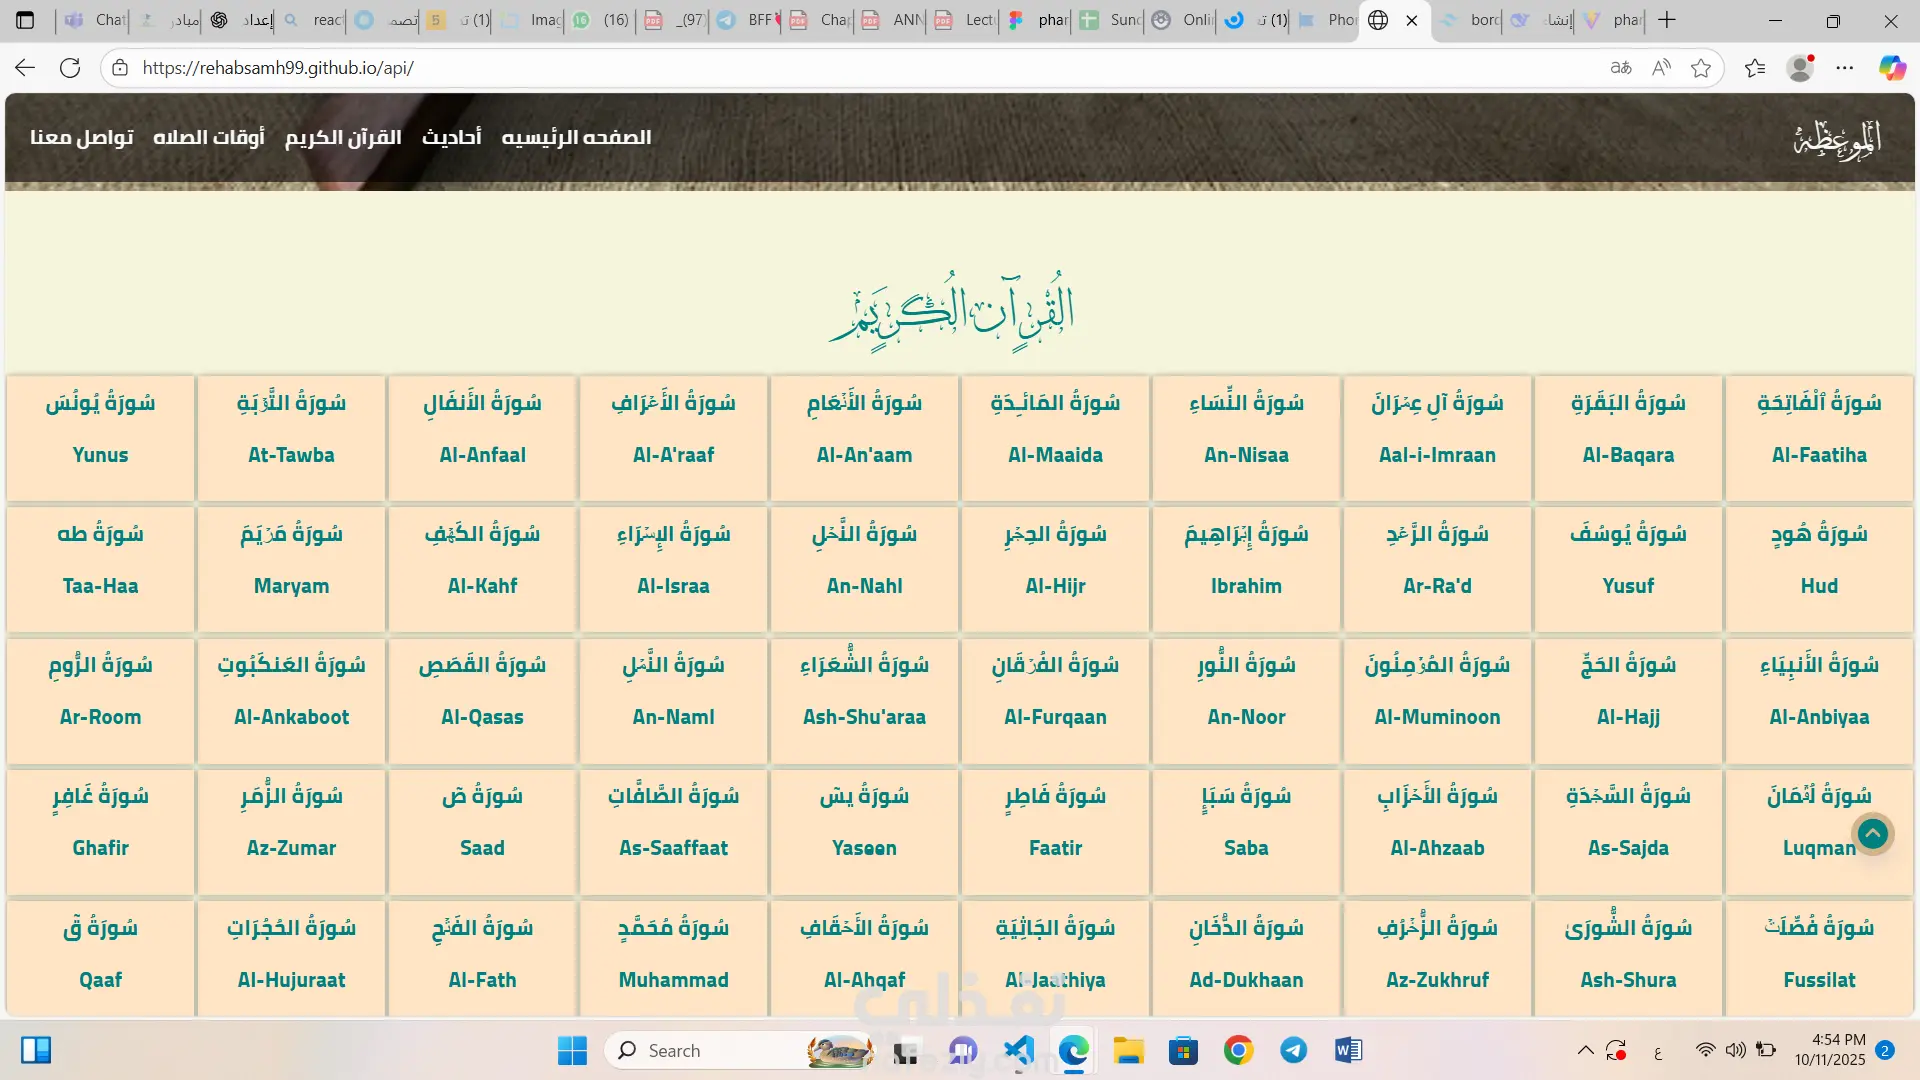The image size is (1920, 1080).
Task: Open the favorites list button
Action: (1754, 68)
